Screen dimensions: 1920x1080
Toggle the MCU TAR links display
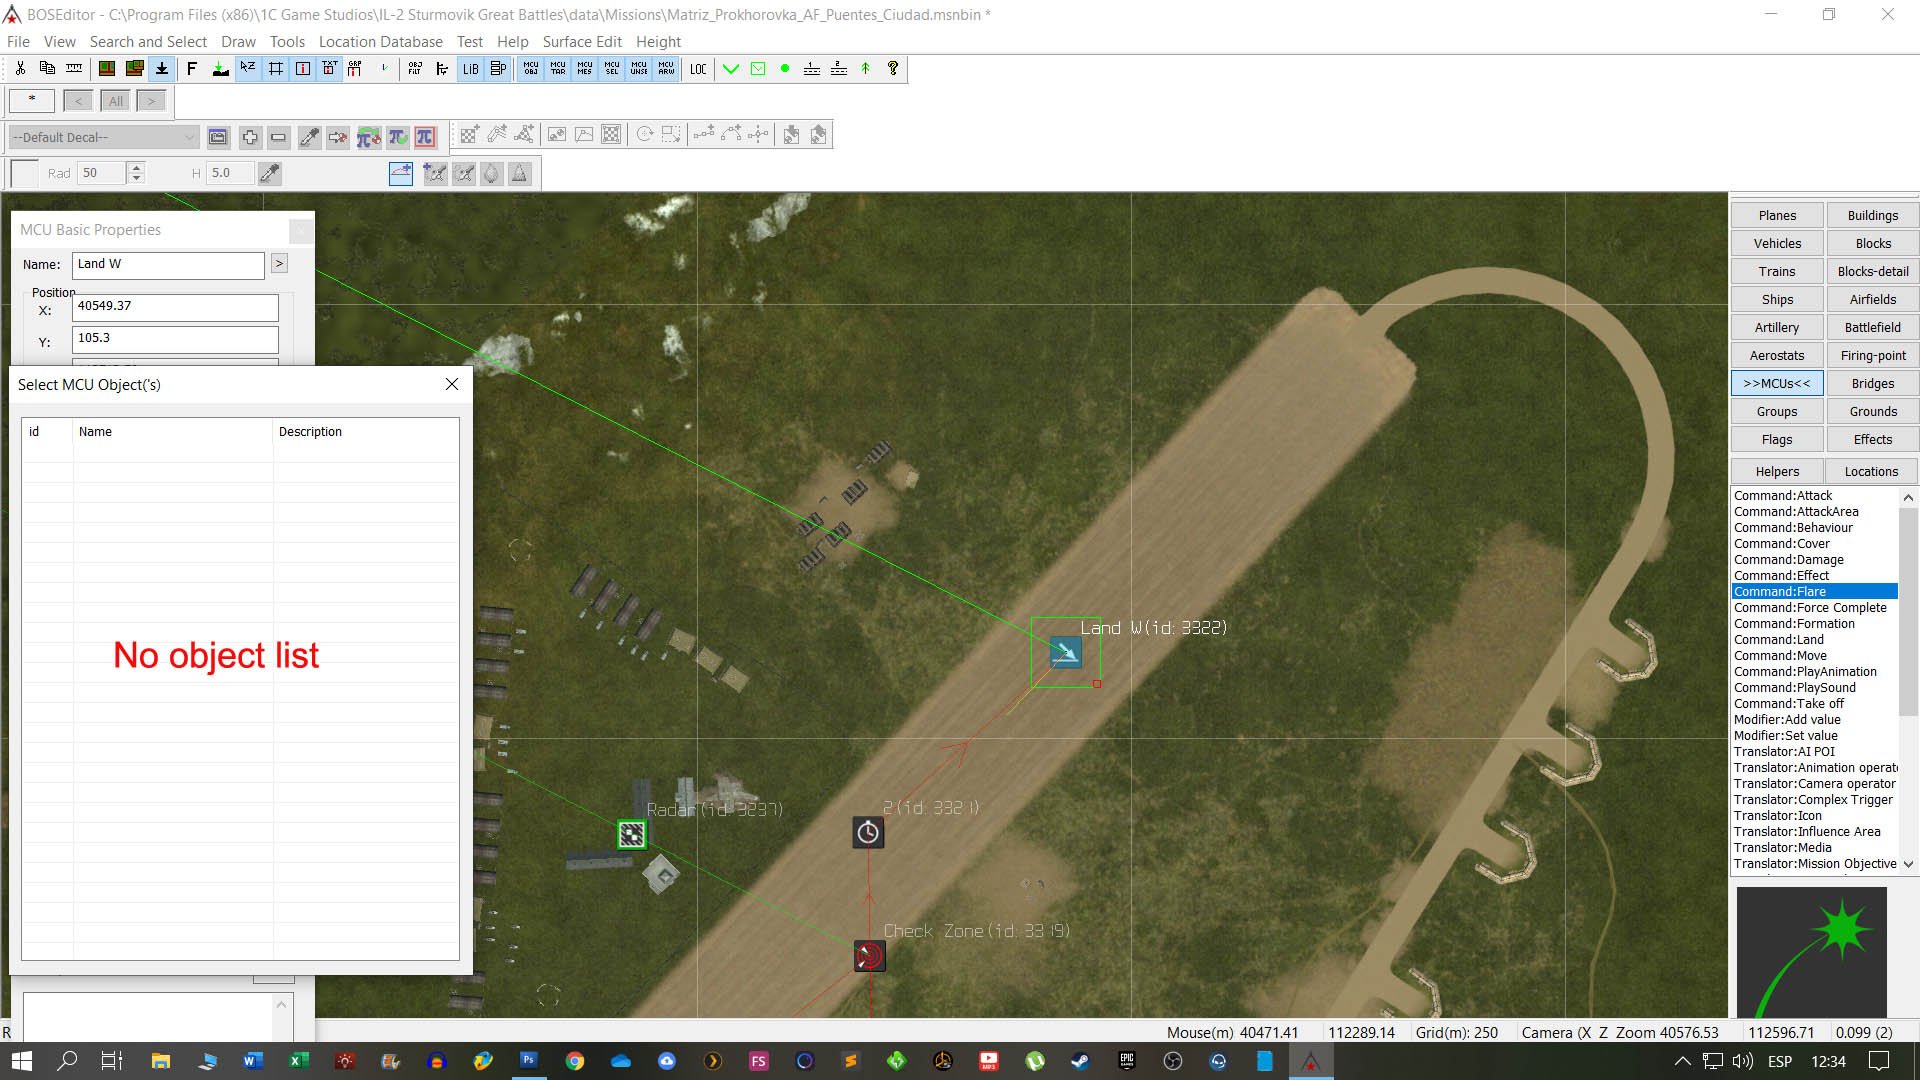point(558,69)
